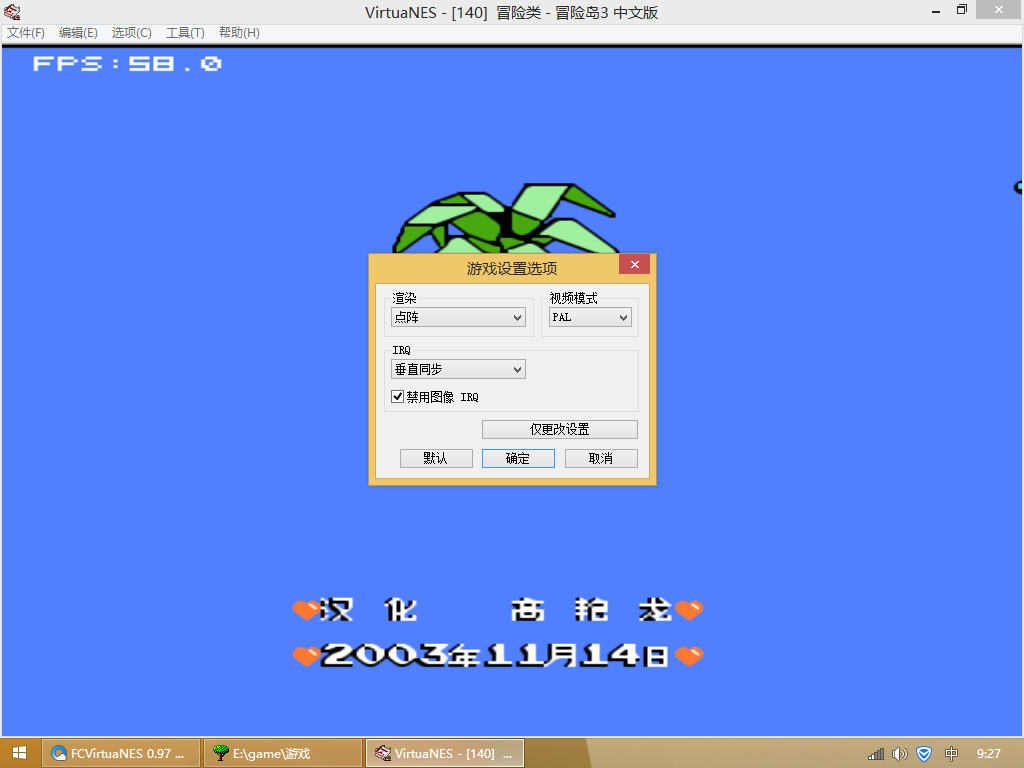Switch to E:\game\游戏 taskbar window
1024x768 pixels.
[x=283, y=754]
